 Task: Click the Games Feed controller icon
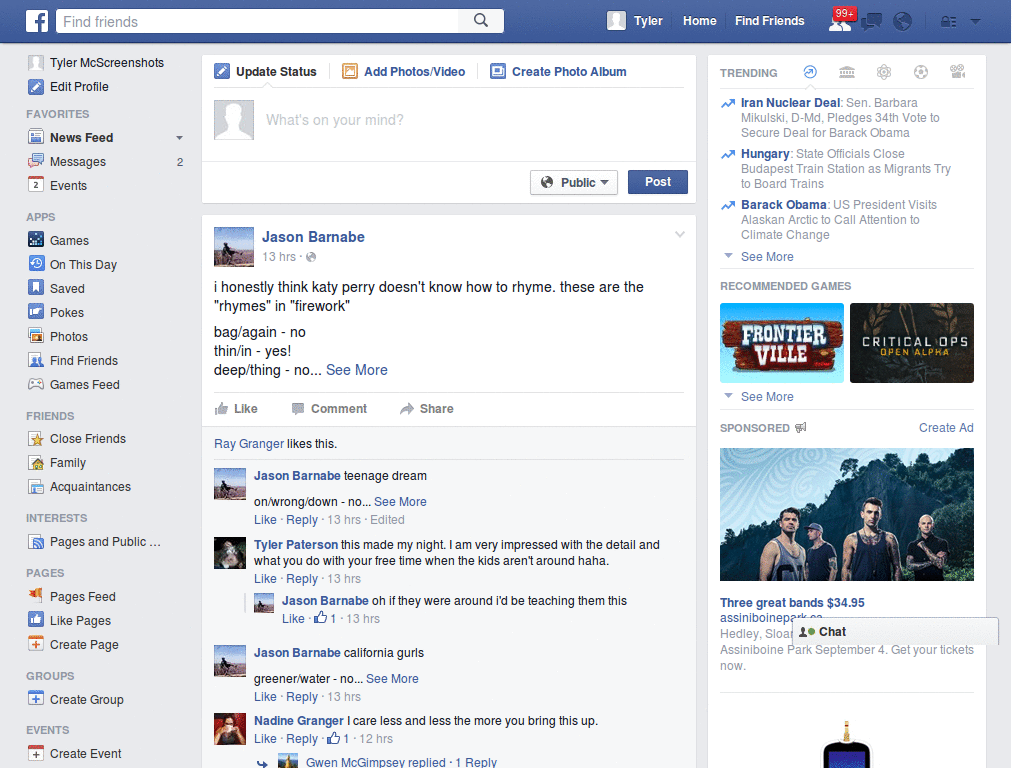pos(36,384)
